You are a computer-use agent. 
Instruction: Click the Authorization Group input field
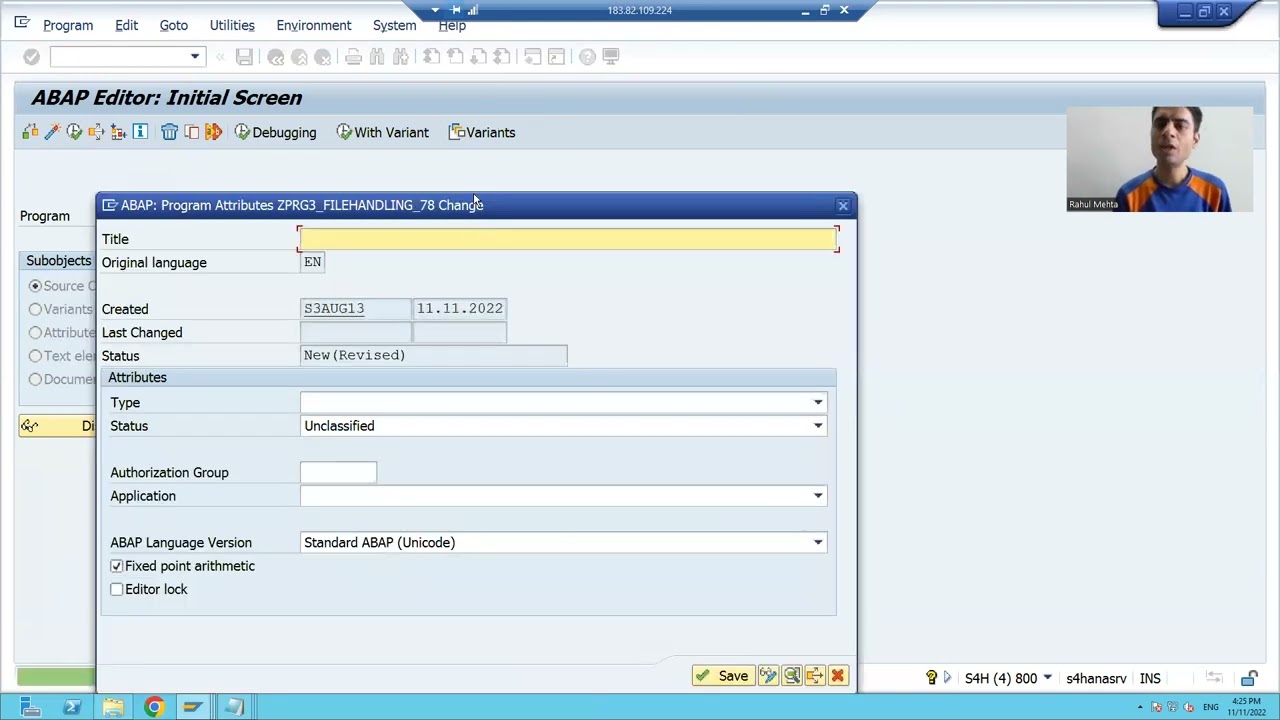[x=338, y=472]
